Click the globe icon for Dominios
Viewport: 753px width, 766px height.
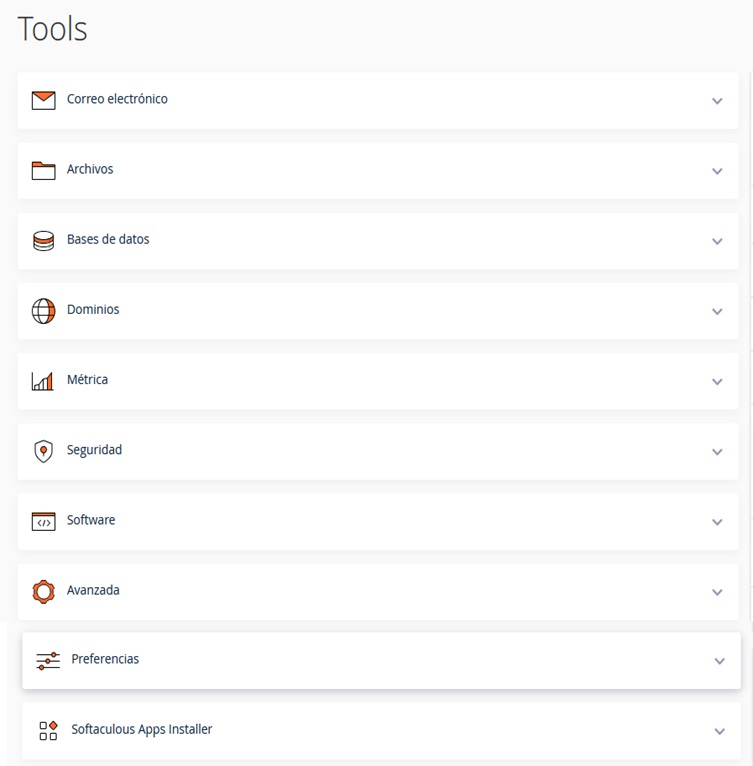click(x=43, y=311)
